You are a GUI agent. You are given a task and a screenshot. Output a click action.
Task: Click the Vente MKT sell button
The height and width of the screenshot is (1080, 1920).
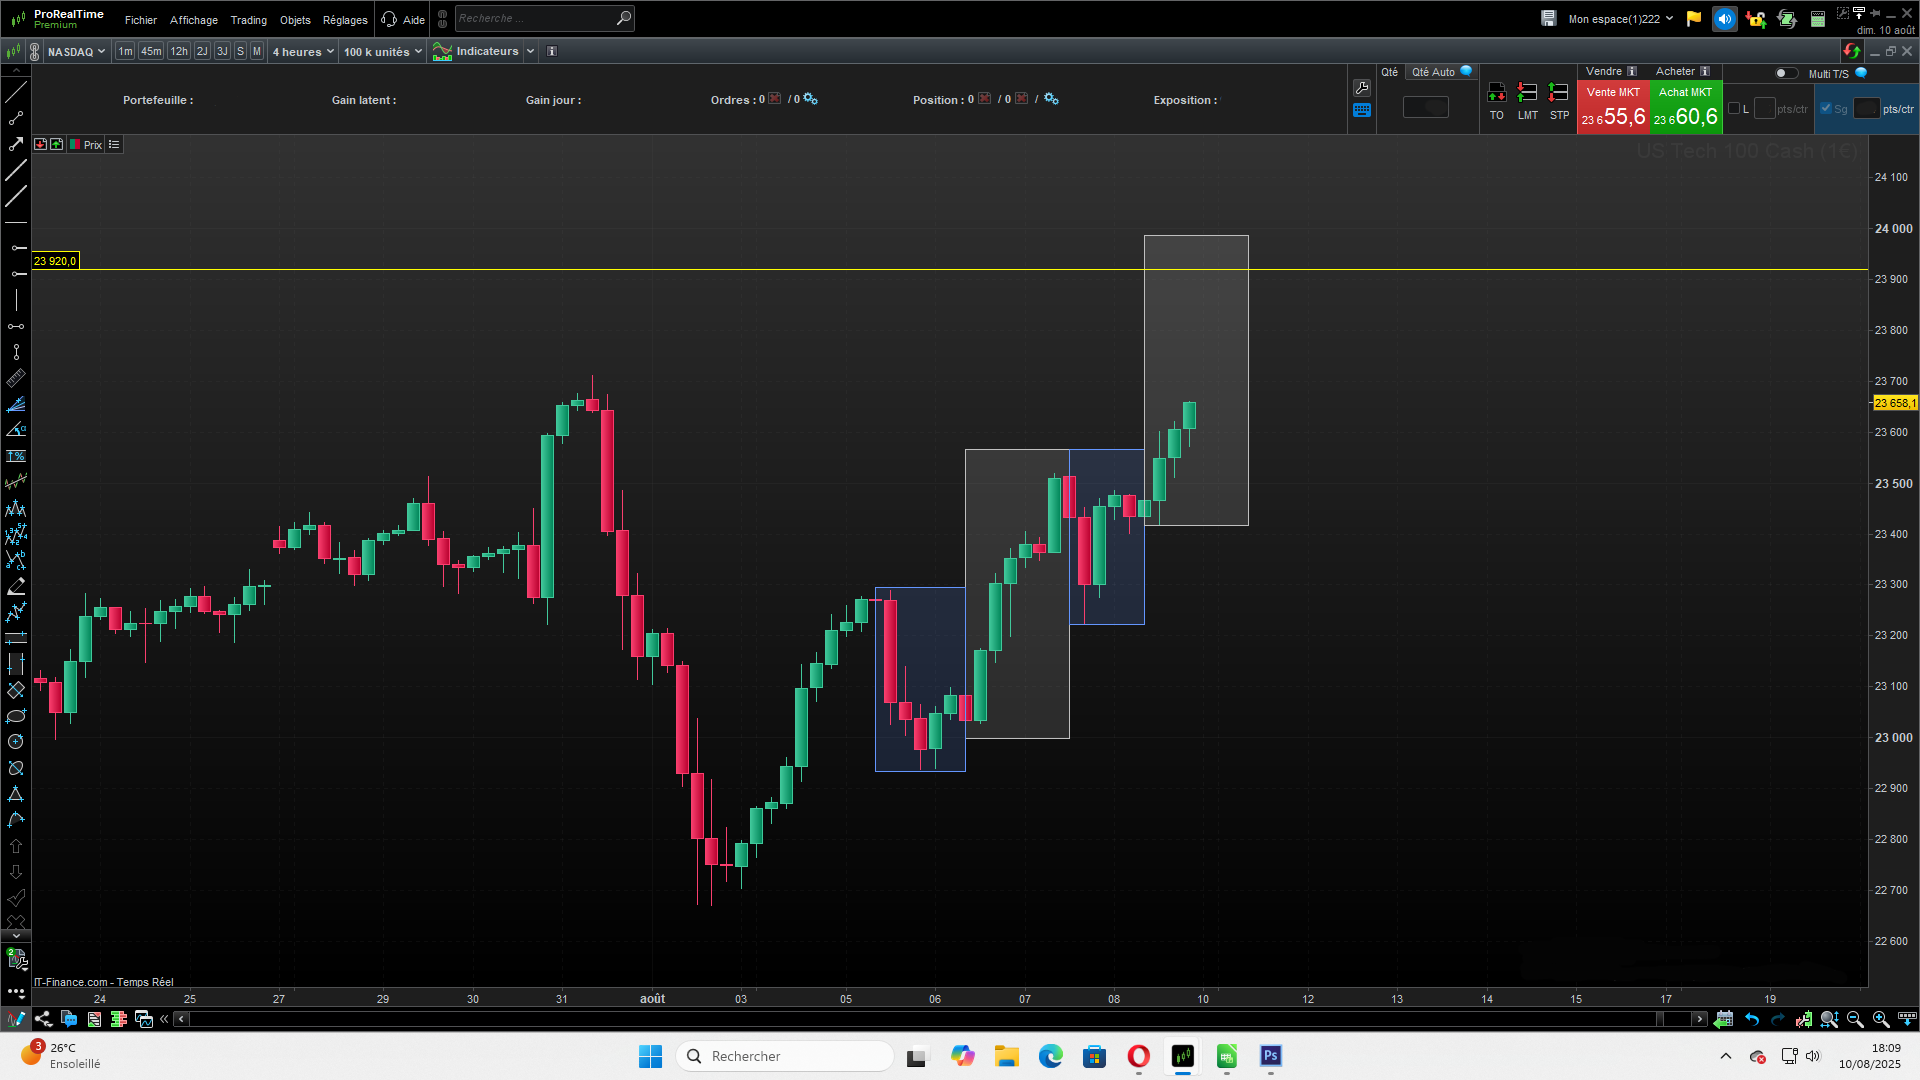pos(1613,108)
